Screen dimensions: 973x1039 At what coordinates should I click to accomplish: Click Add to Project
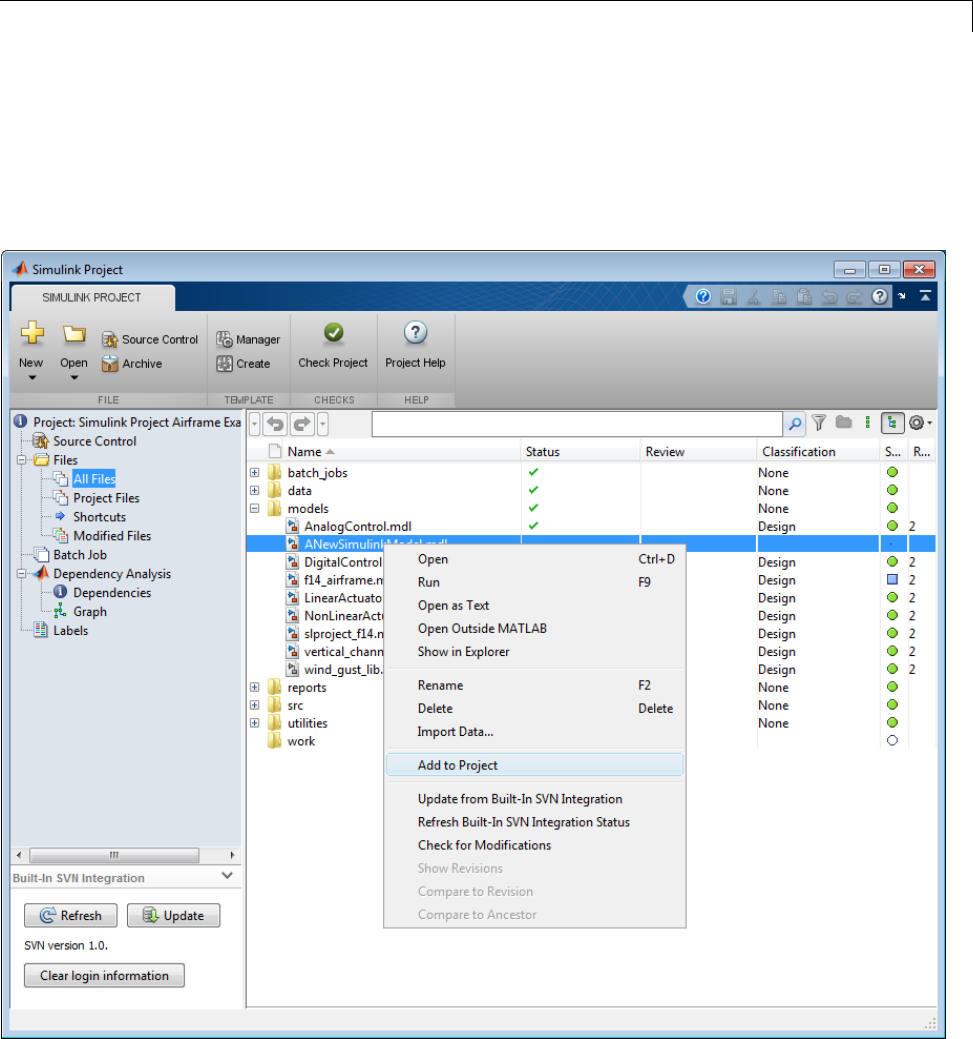point(534,765)
